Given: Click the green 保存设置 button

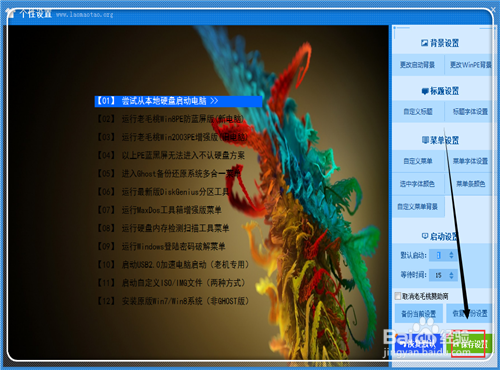Looking at the screenshot, I should click(x=470, y=344).
